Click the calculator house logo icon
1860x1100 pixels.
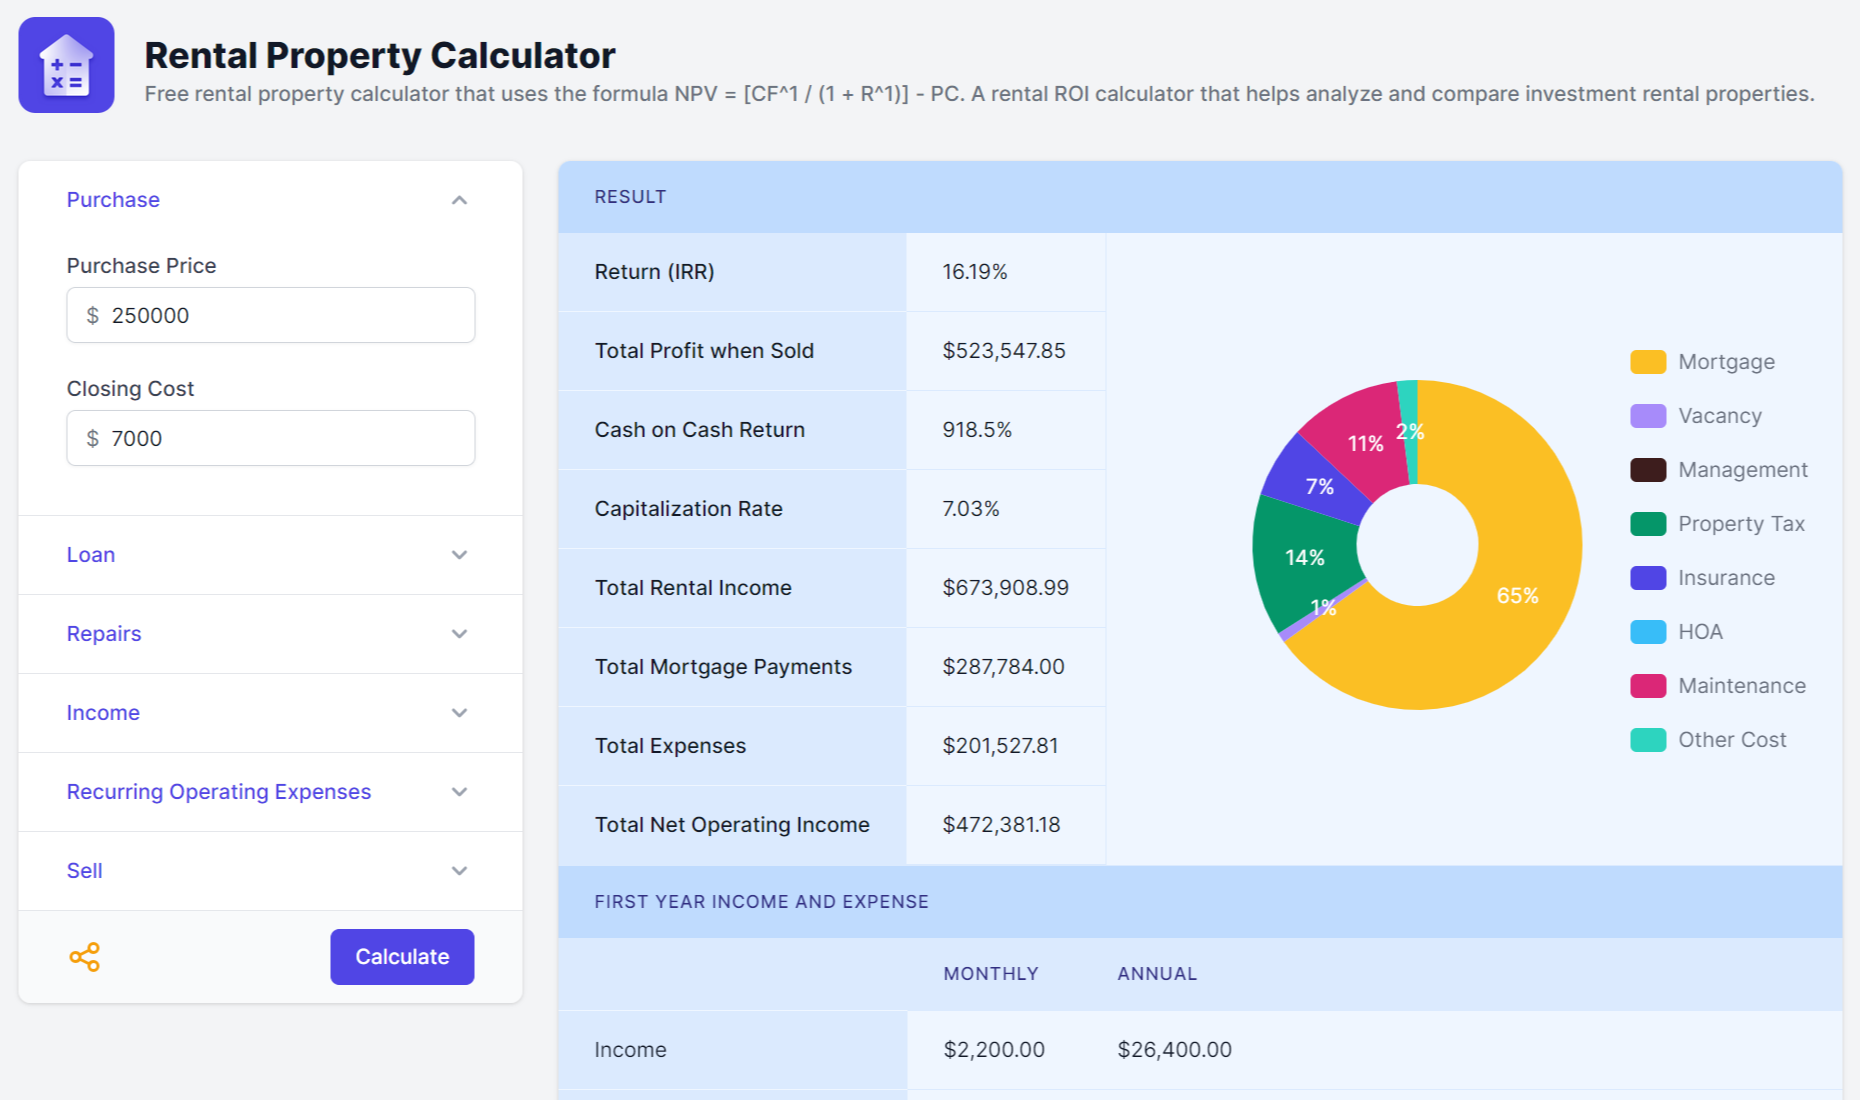tap(66, 65)
